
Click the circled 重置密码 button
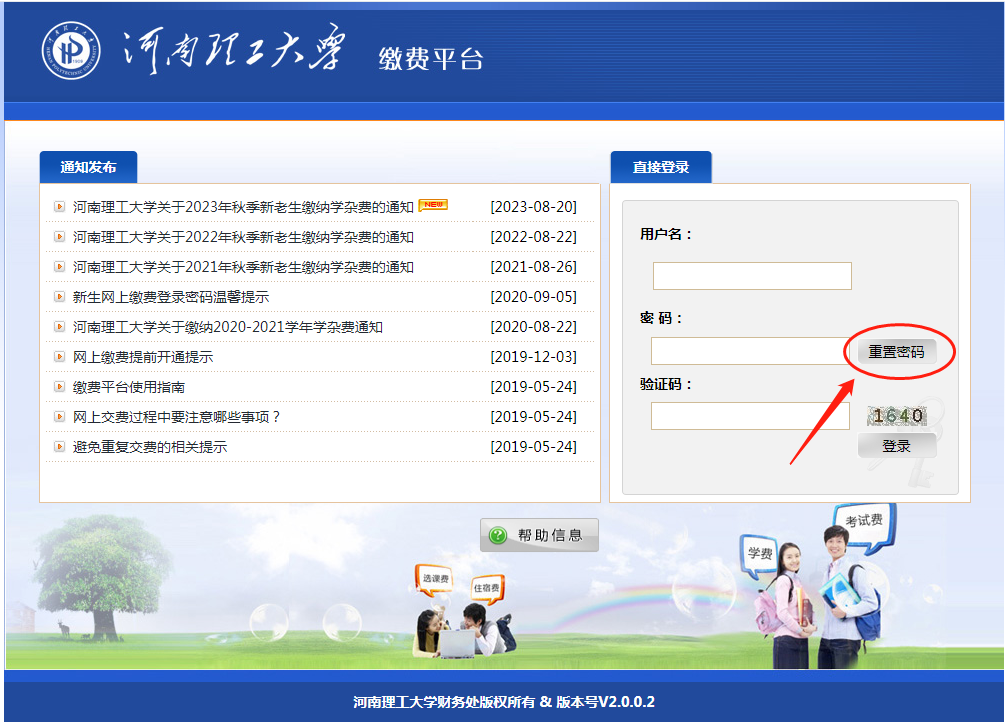(x=899, y=352)
